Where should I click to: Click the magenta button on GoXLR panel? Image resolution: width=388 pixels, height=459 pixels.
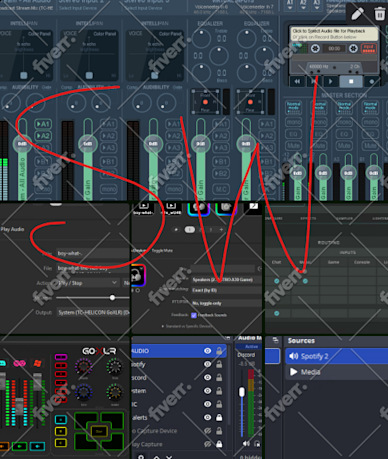pos(61,357)
